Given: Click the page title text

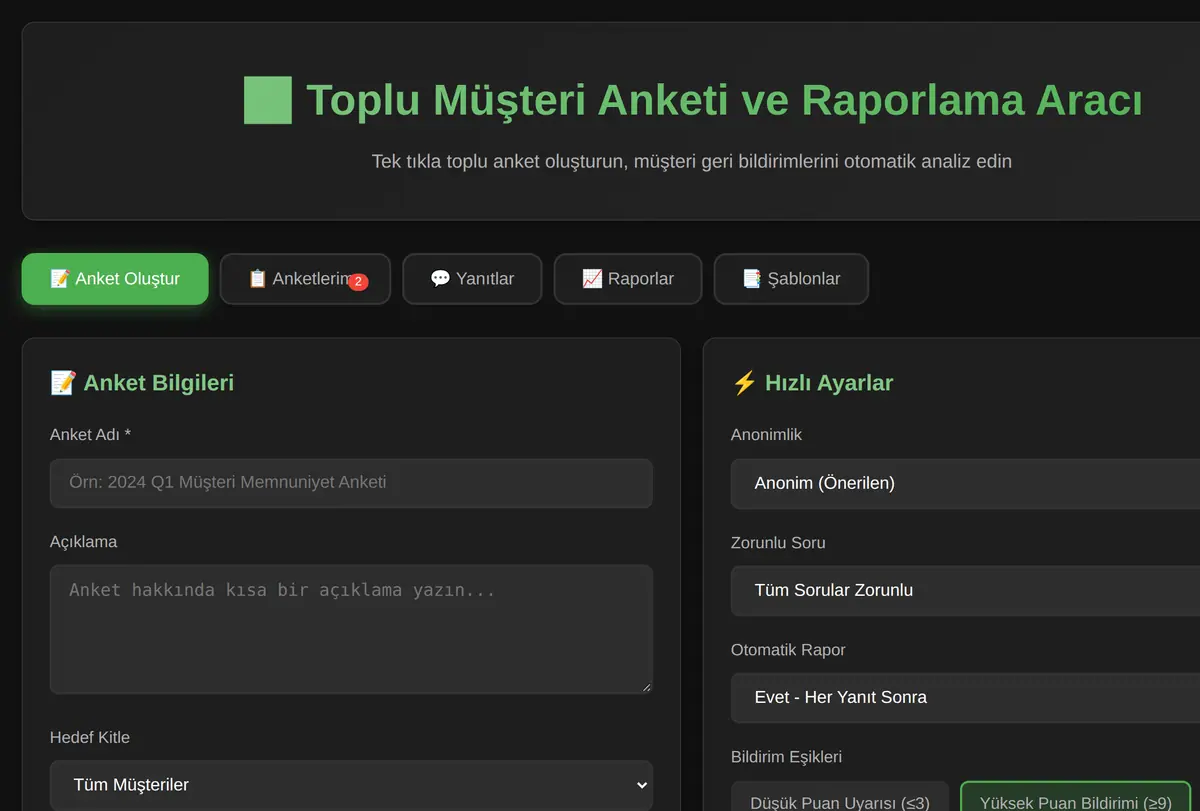Looking at the screenshot, I should [x=724, y=100].
